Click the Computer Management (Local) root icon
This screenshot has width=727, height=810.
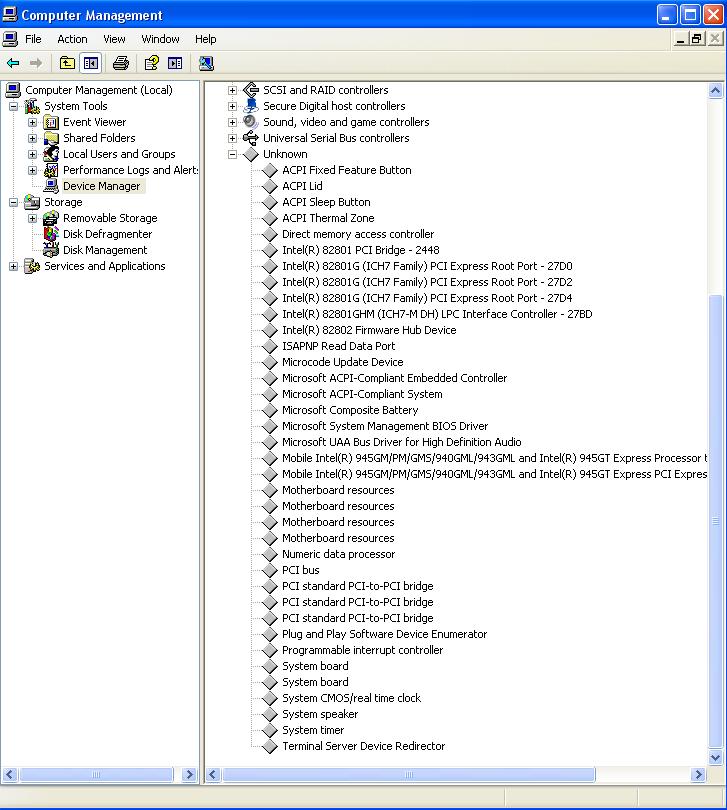tap(13, 90)
